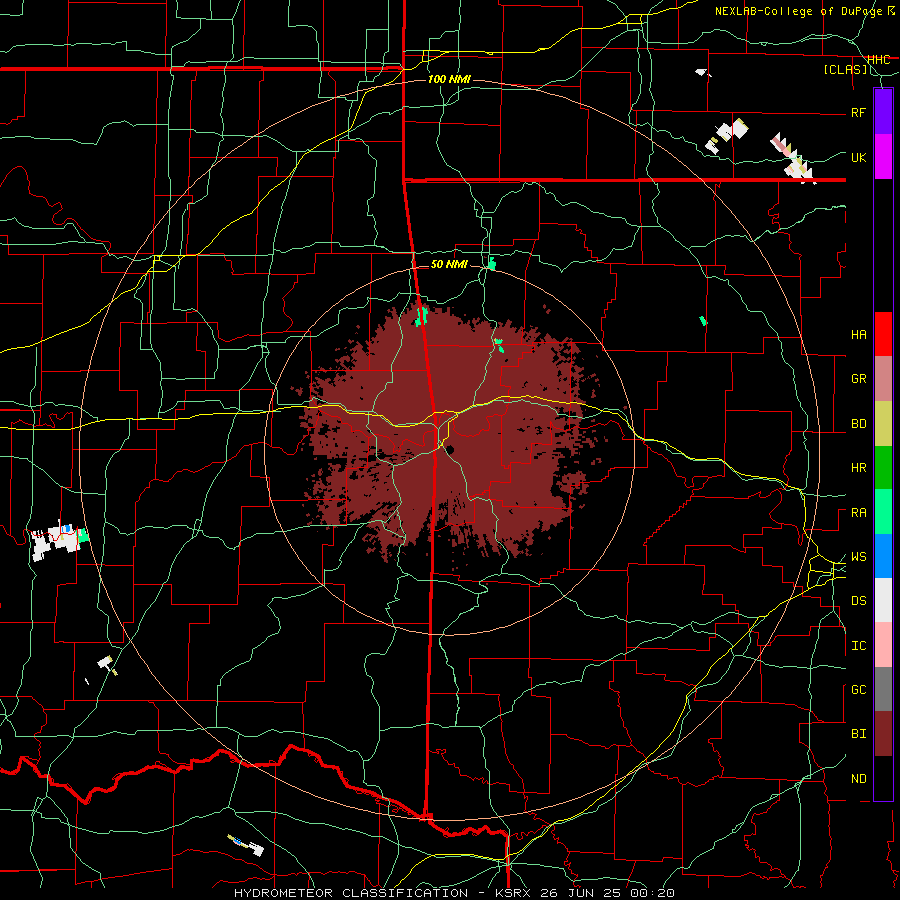This screenshot has height=900, width=900.
Task: Click the DS white legend swatch
Action: [x=883, y=600]
